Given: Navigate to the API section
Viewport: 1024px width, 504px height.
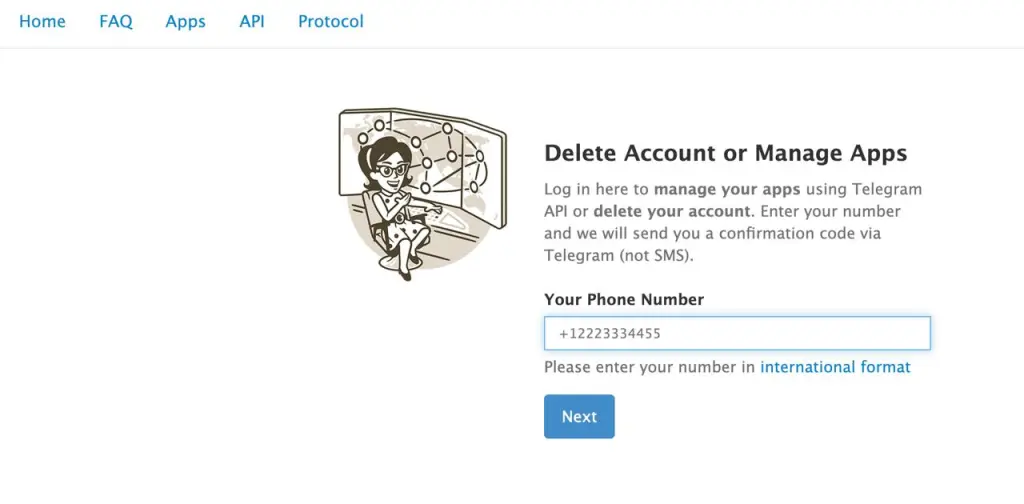Looking at the screenshot, I should pyautogui.click(x=252, y=21).
